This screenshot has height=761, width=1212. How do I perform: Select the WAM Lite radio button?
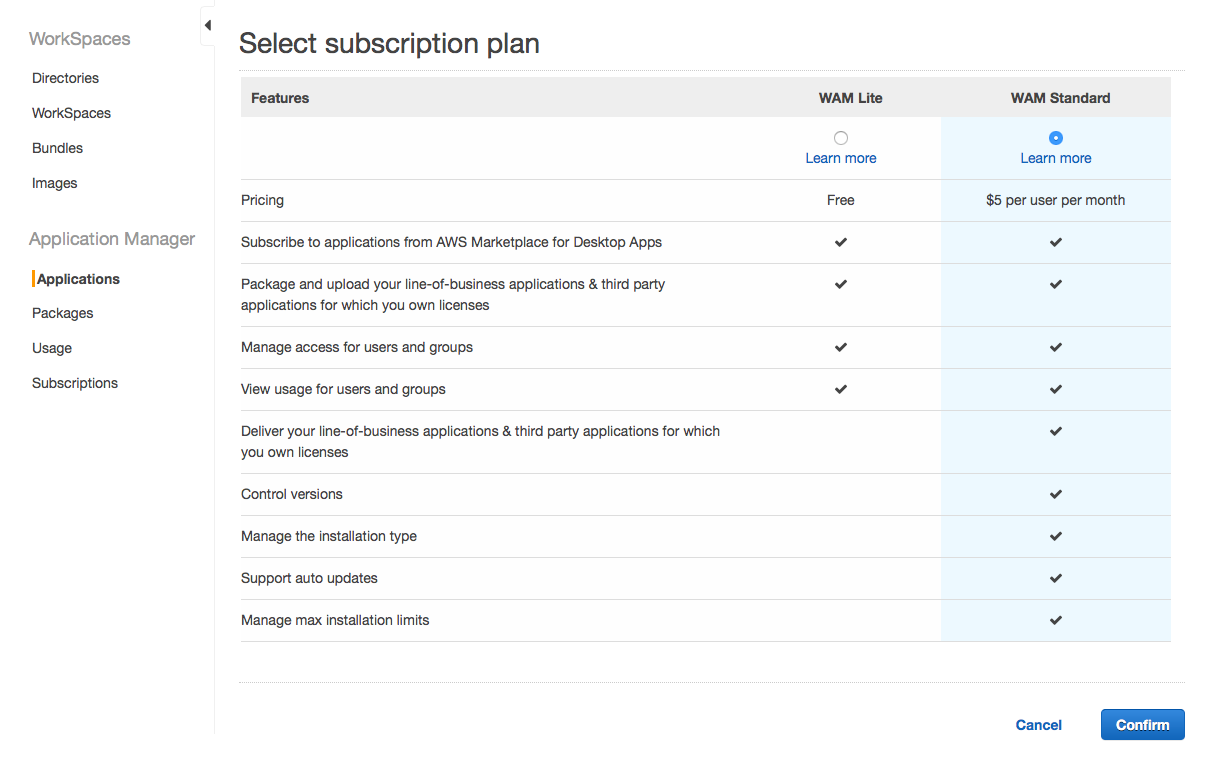tap(841, 137)
